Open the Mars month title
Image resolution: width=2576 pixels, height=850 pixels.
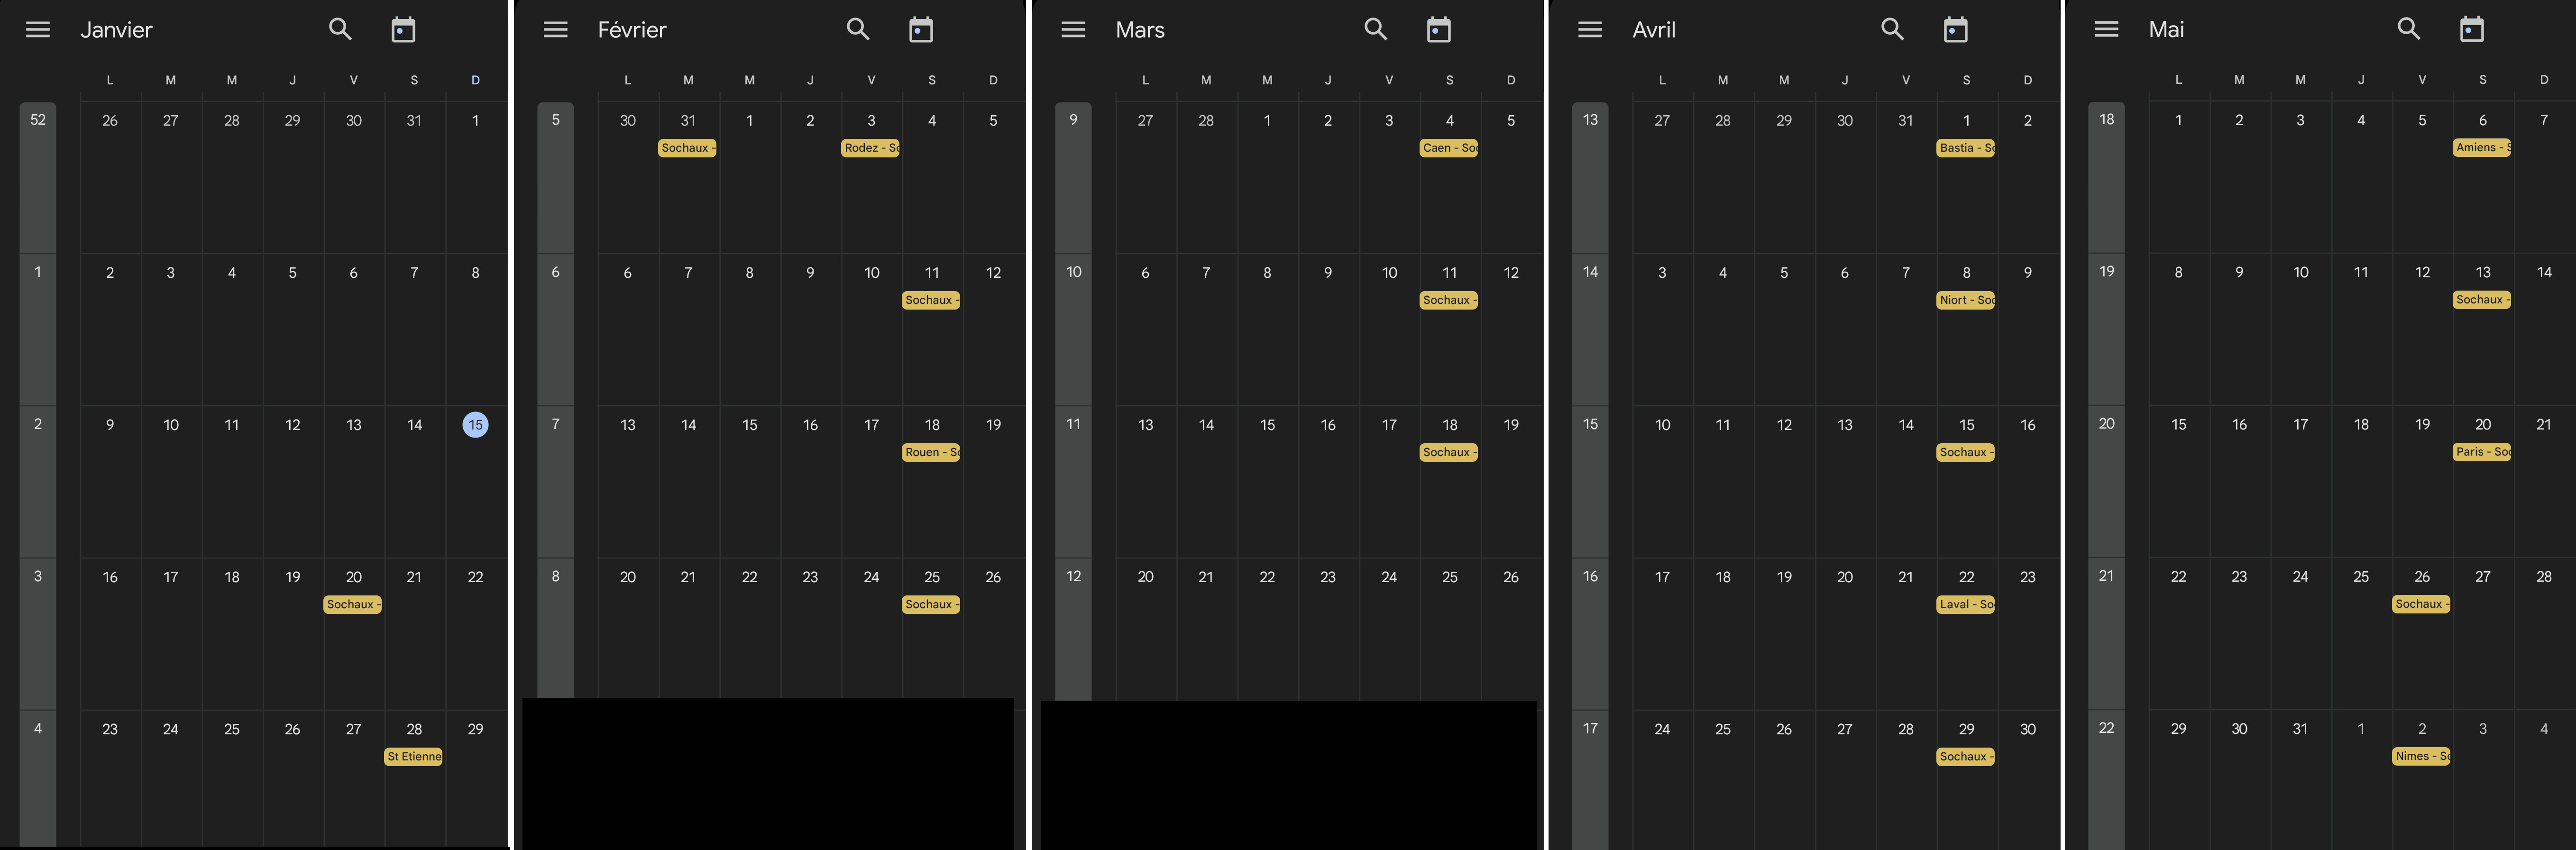click(x=1140, y=30)
